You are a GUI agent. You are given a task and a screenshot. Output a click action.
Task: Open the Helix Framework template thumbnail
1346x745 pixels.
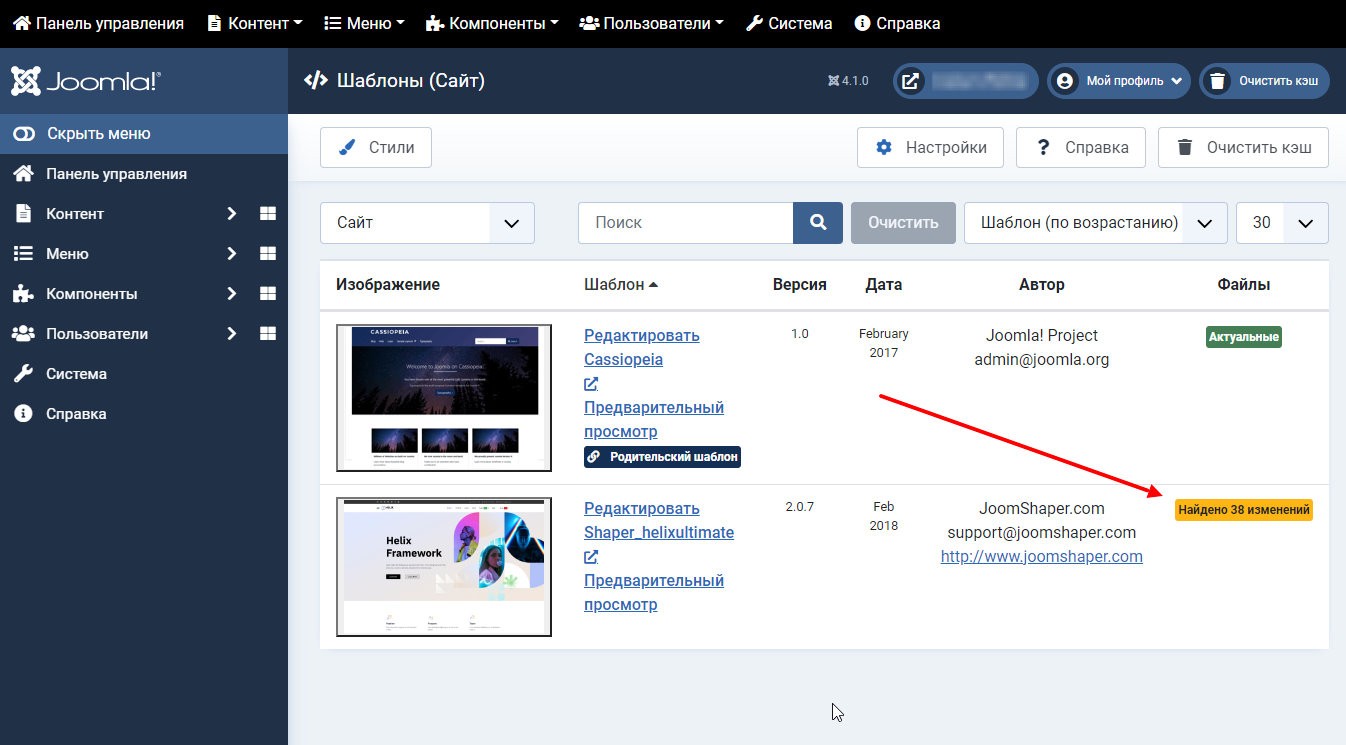pyautogui.click(x=444, y=567)
